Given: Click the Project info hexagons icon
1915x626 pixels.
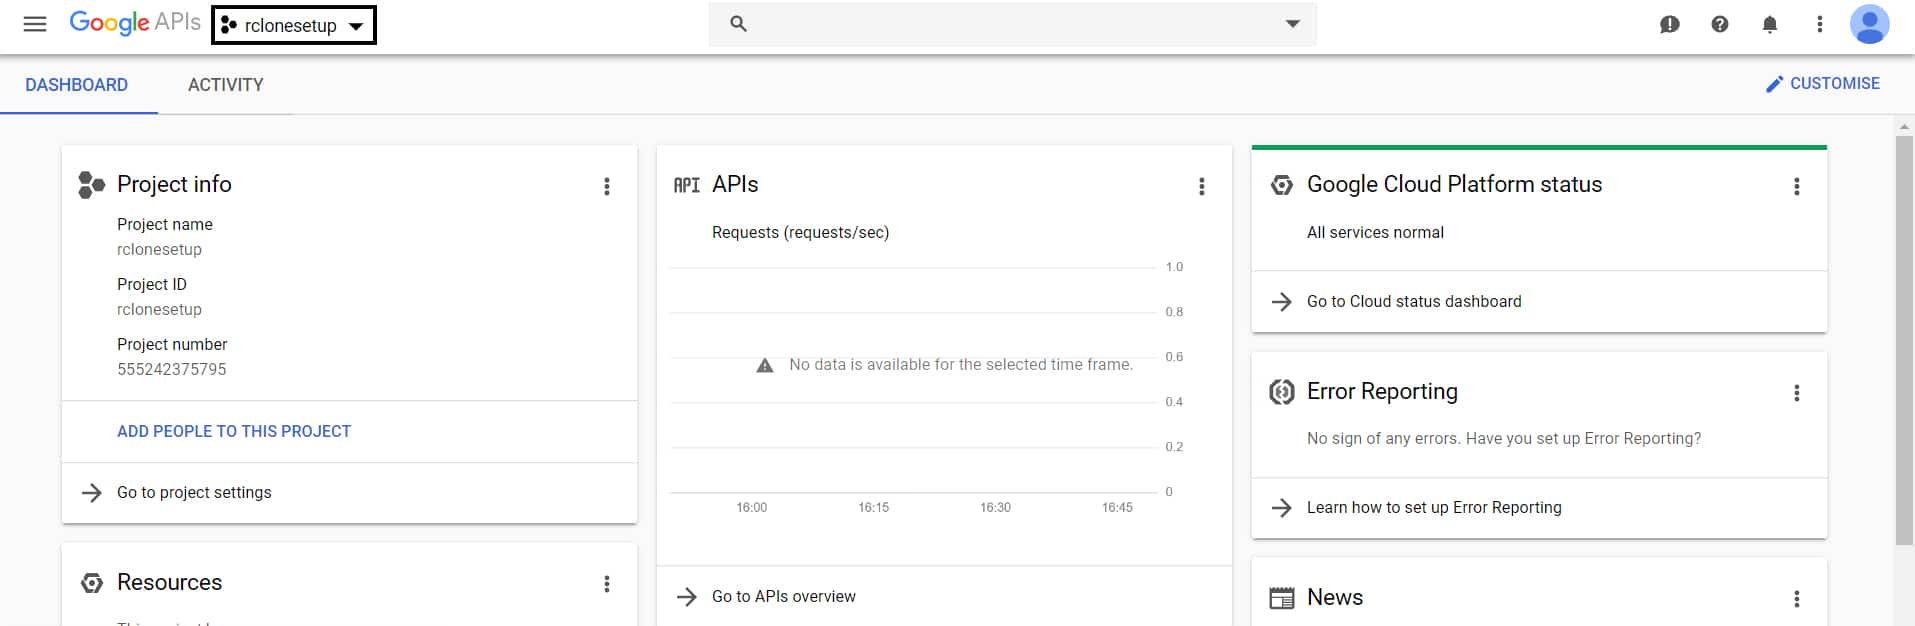Looking at the screenshot, I should [91, 185].
